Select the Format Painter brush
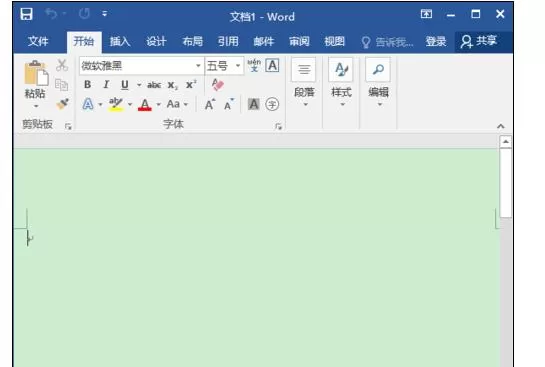The image size is (545, 367). click(x=62, y=104)
